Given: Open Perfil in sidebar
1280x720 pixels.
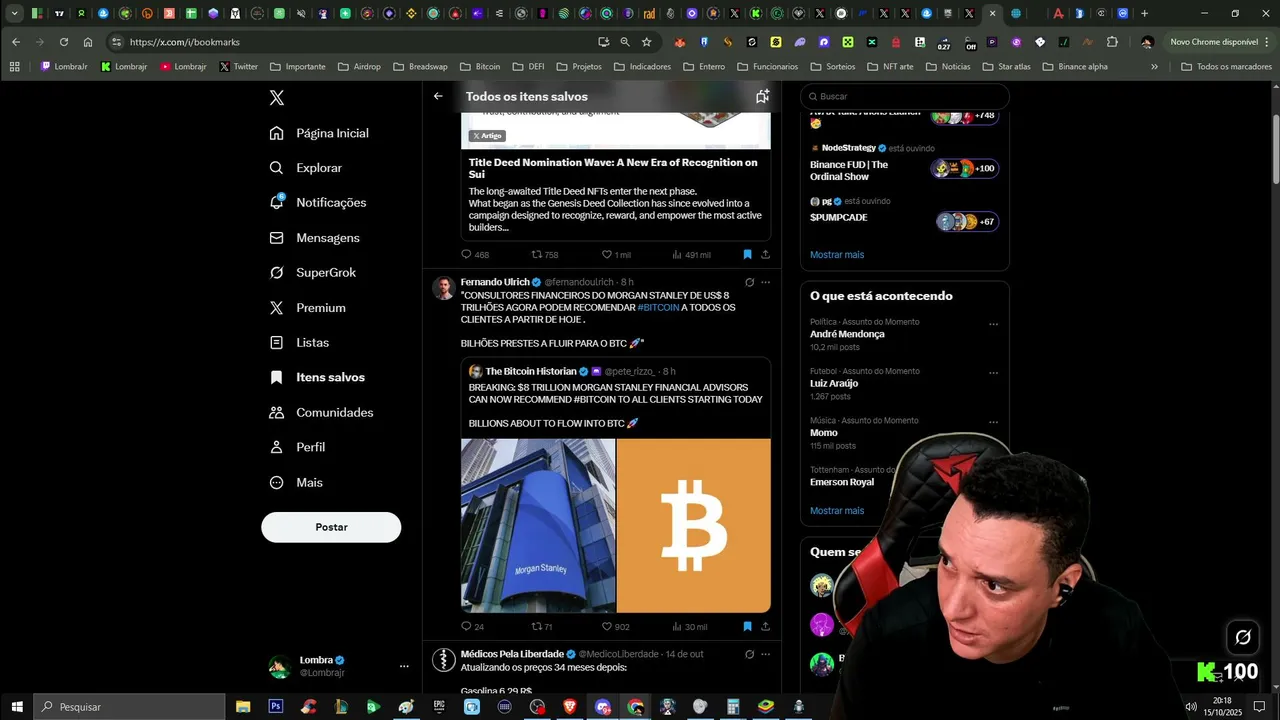Looking at the screenshot, I should coord(298,447).
